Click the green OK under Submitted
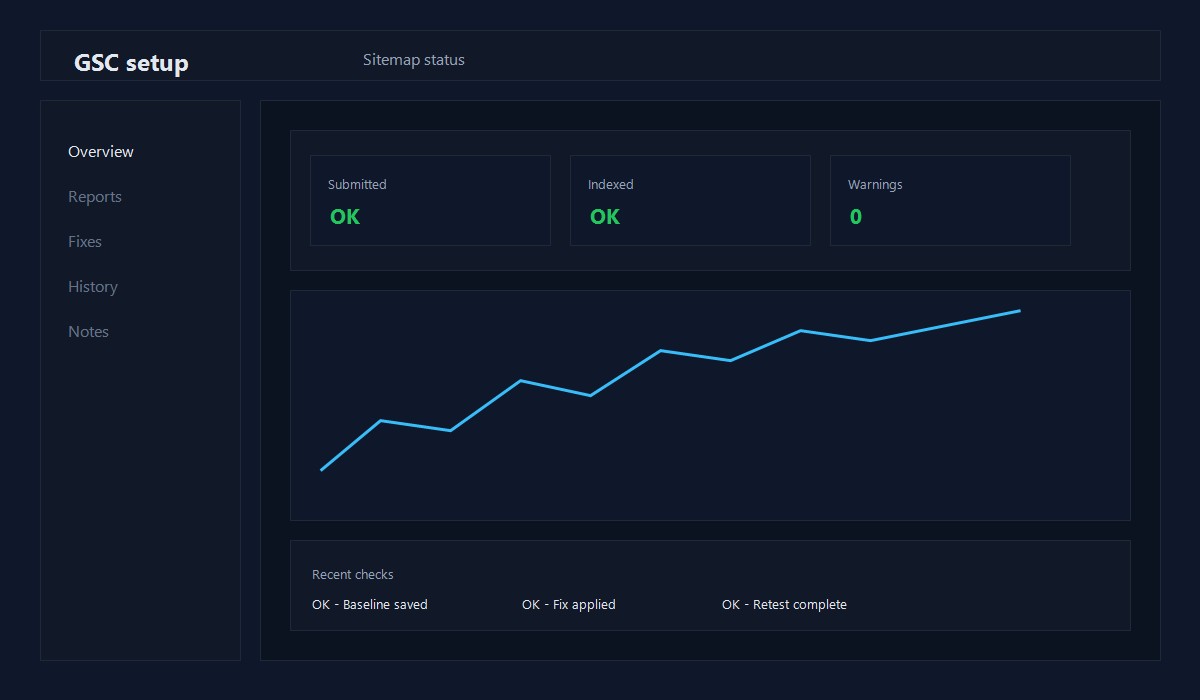The height and width of the screenshot is (700, 1200). coord(344,216)
